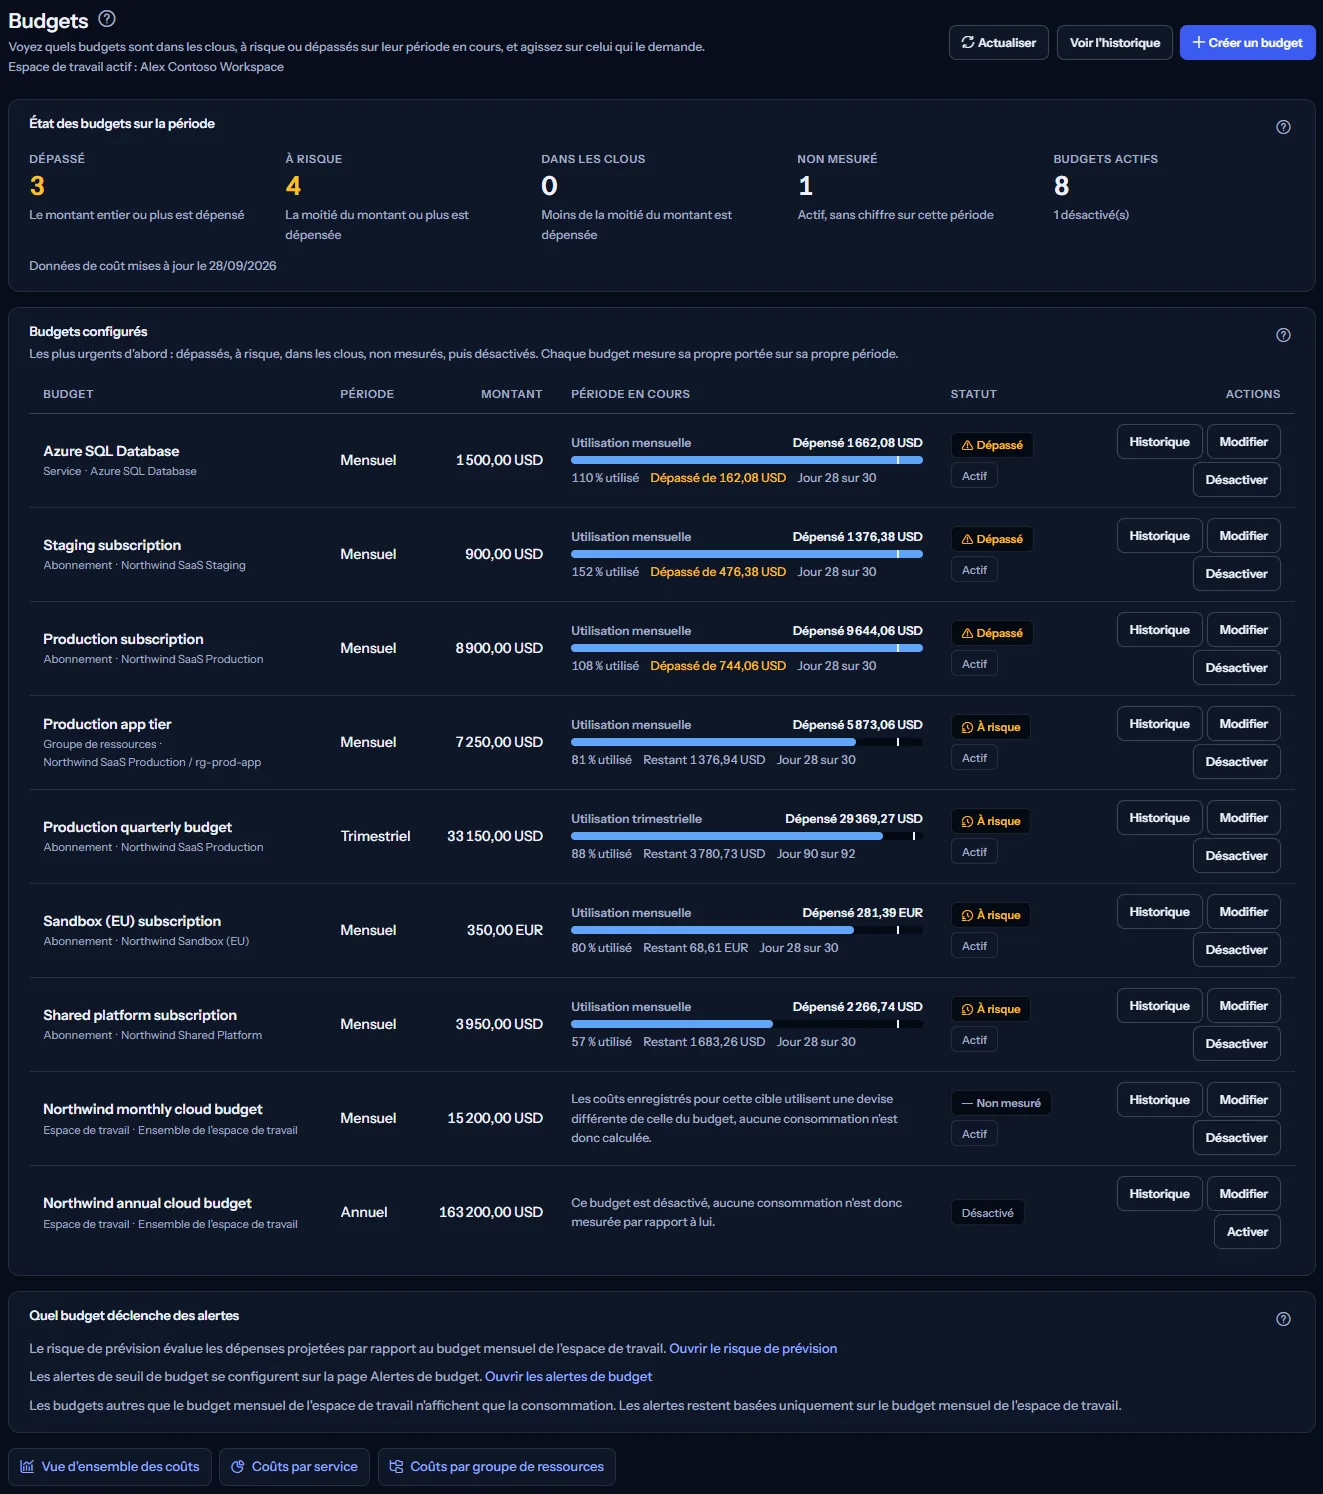The width and height of the screenshot is (1323, 1494).
Task: Refresh data with Actualiser button
Action: pyautogui.click(x=999, y=43)
